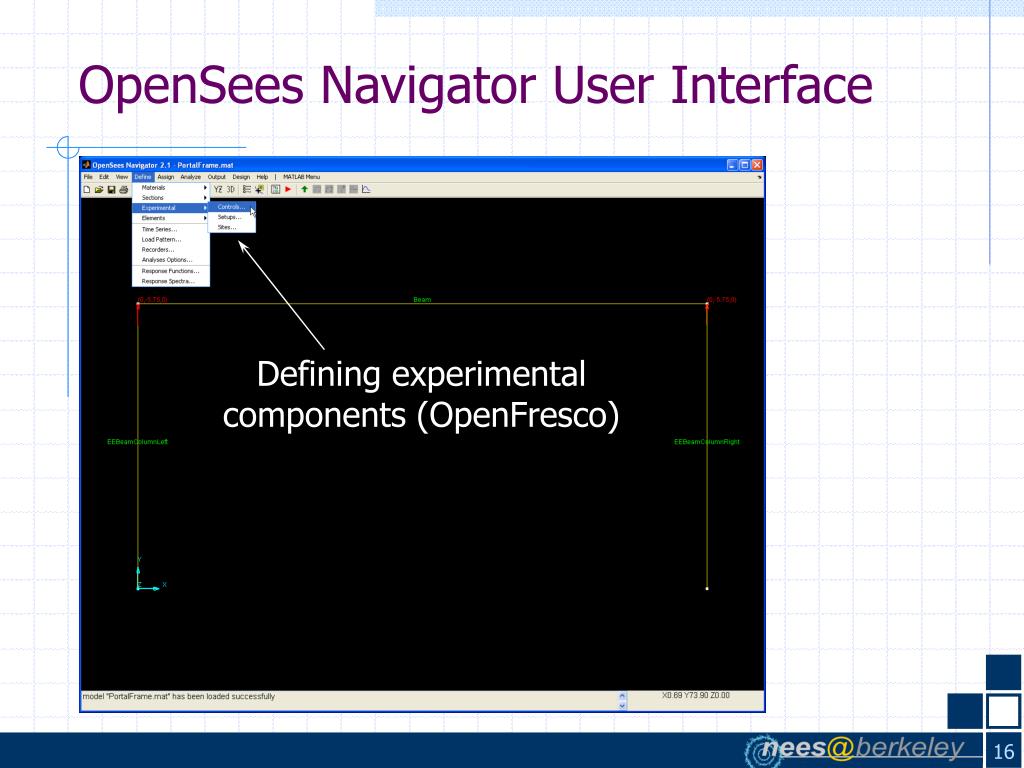Click the New model toolbar icon
1024x768 pixels.
point(86,189)
